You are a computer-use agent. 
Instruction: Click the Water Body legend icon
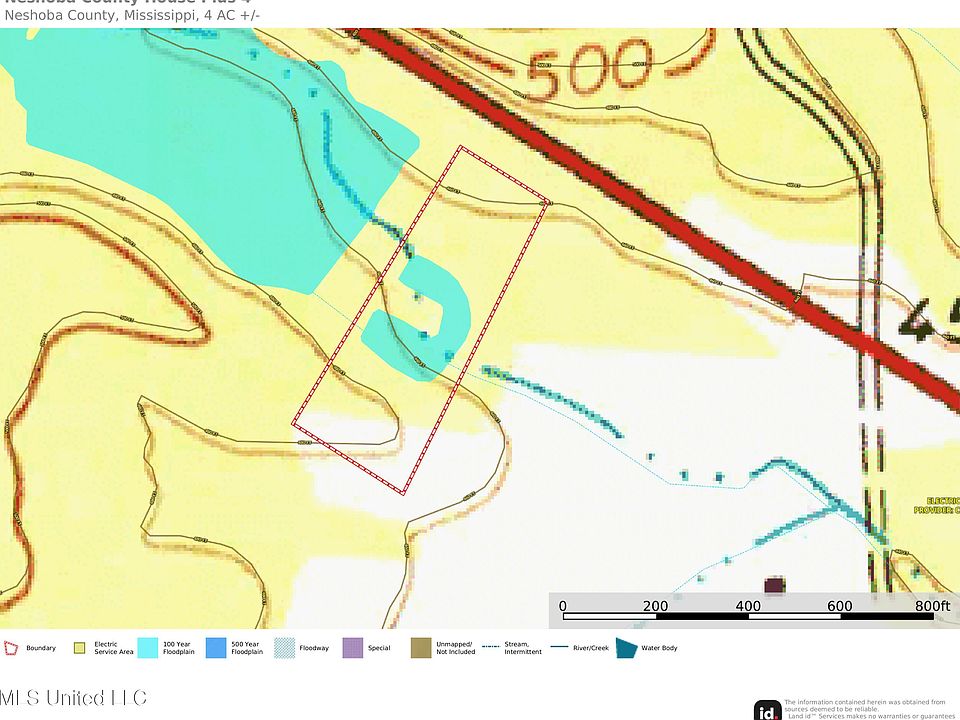(627, 648)
